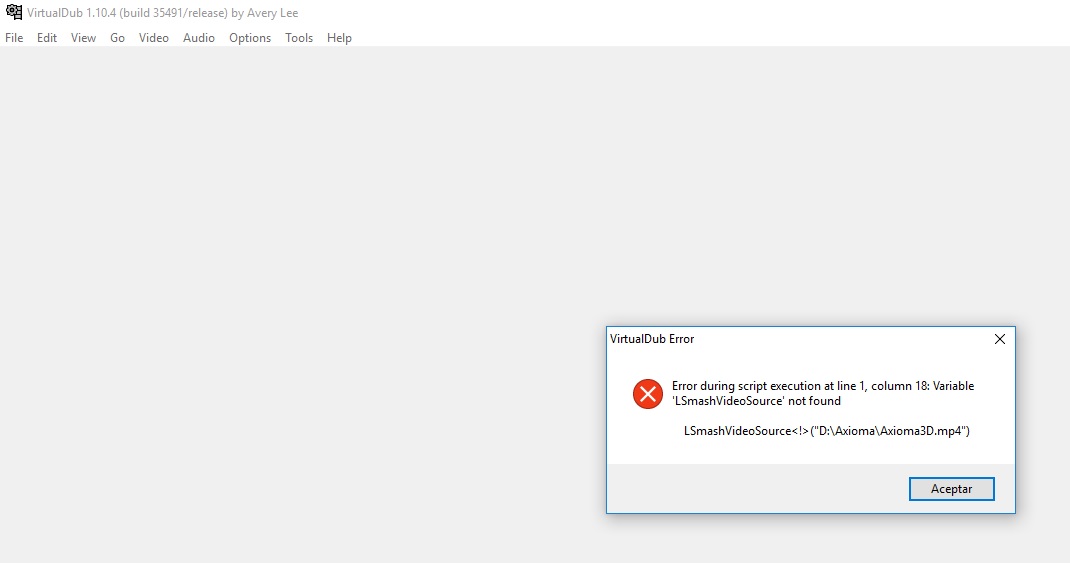This screenshot has height=563, width=1070.
Task: Click the VirtualDub gear icon in title bar
Action: point(14,12)
